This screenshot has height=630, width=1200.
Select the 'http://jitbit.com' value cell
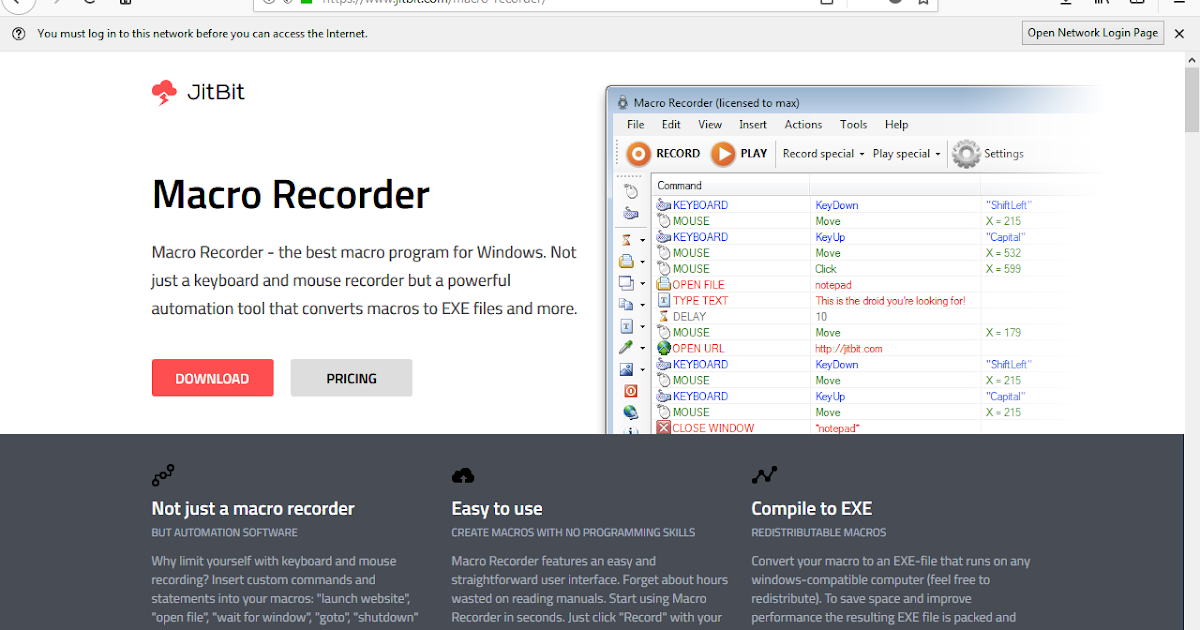[849, 348]
